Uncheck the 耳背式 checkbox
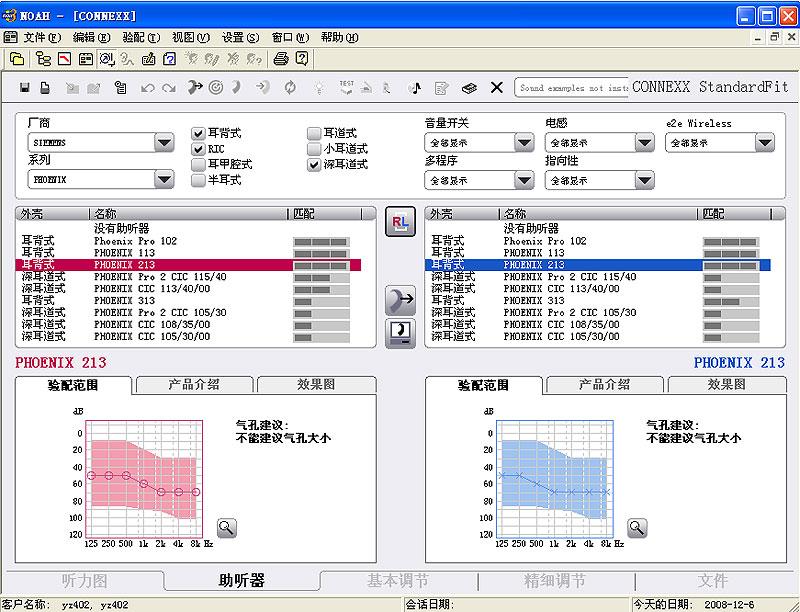 [198, 134]
